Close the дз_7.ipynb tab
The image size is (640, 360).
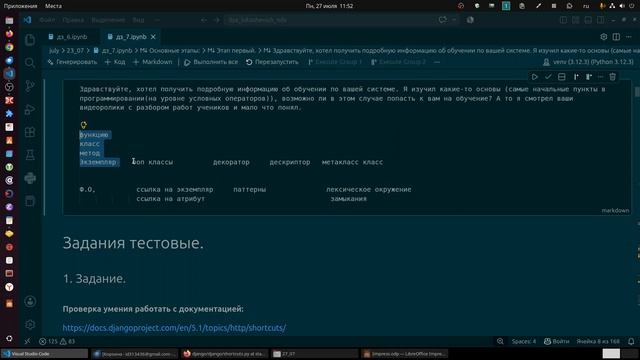coord(153,37)
